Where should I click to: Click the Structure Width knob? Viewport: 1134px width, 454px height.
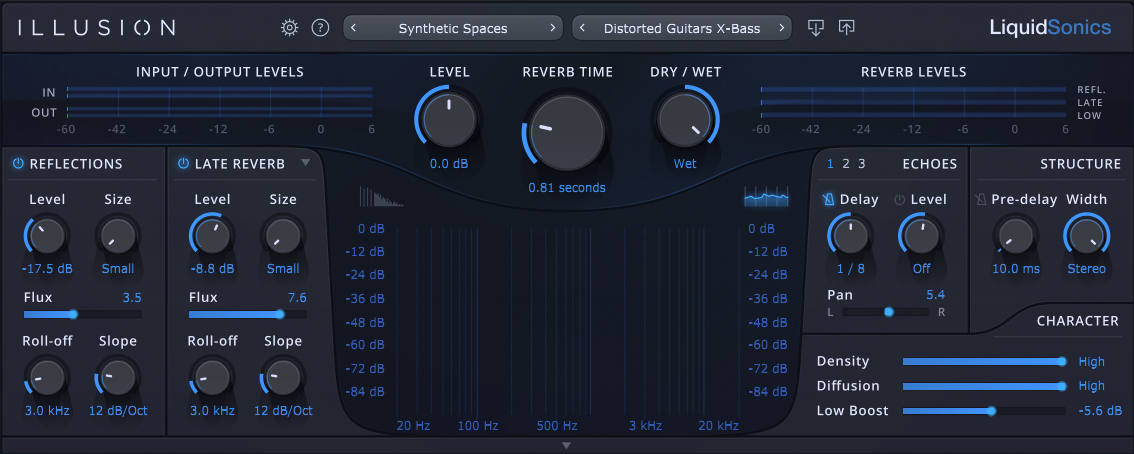[1086, 236]
